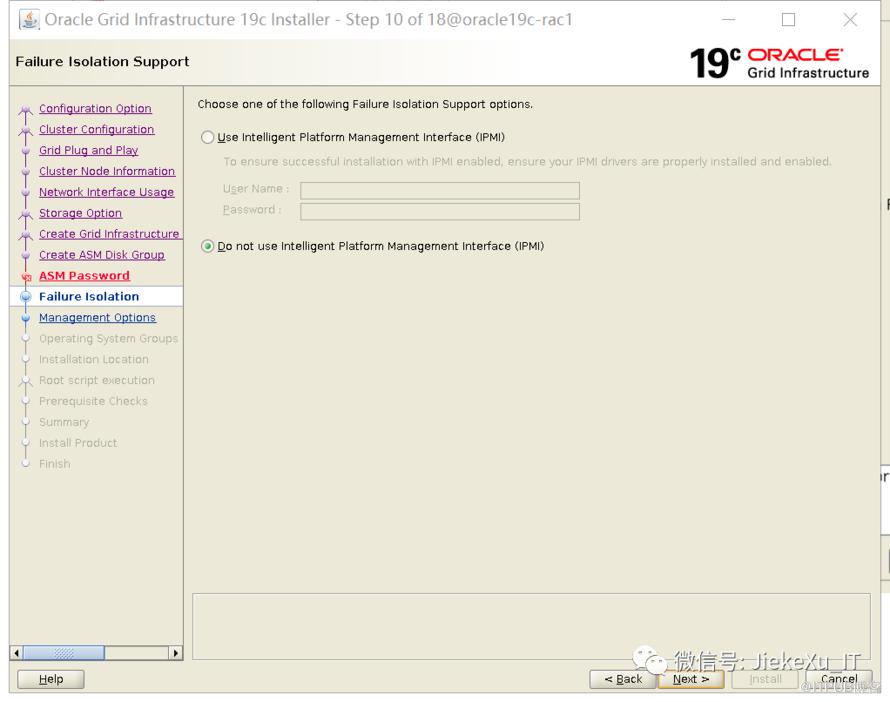
Task: Open Management Options step
Action: point(97,318)
